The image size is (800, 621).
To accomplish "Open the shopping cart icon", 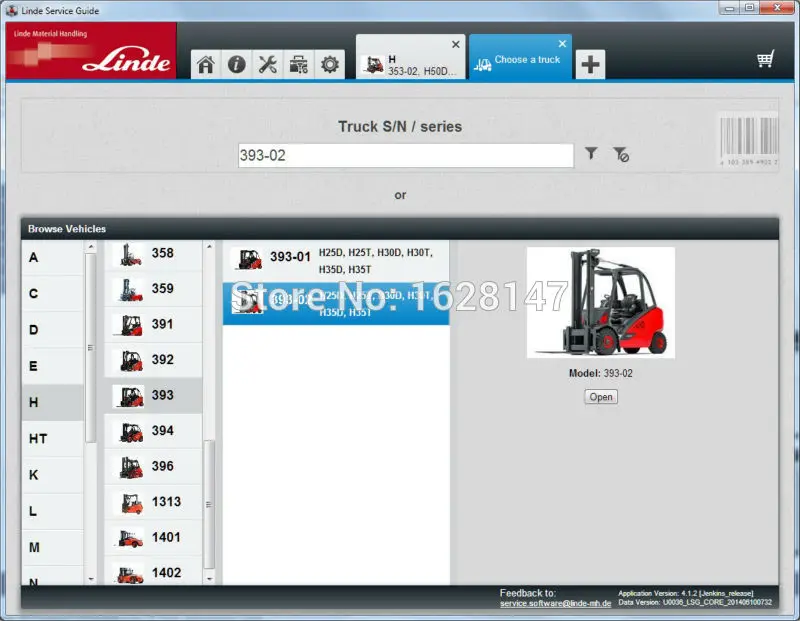I will tap(765, 59).
